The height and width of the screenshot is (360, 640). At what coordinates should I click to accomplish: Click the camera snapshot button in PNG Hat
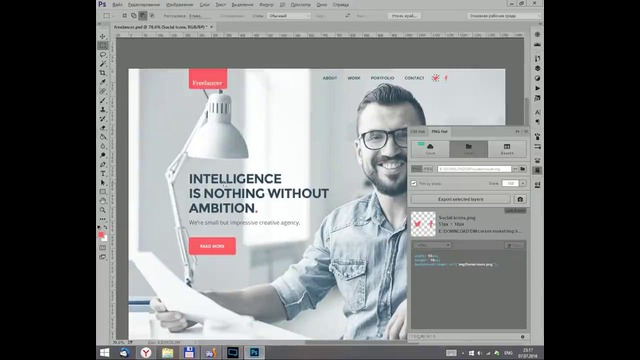tap(520, 199)
